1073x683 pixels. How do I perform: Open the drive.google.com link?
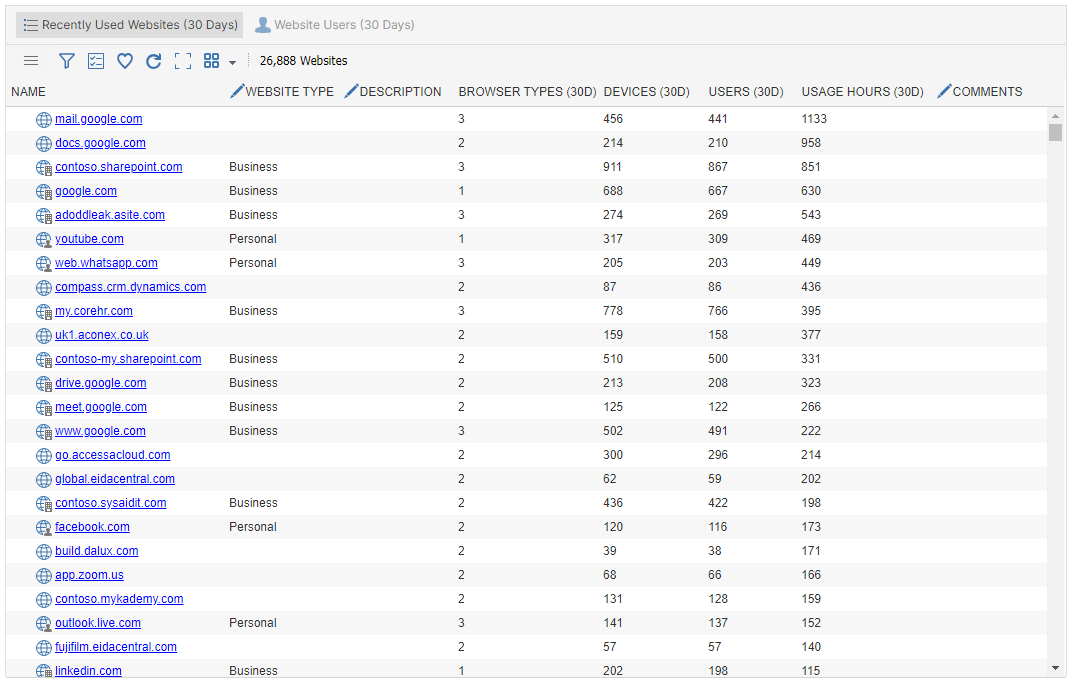pos(101,383)
